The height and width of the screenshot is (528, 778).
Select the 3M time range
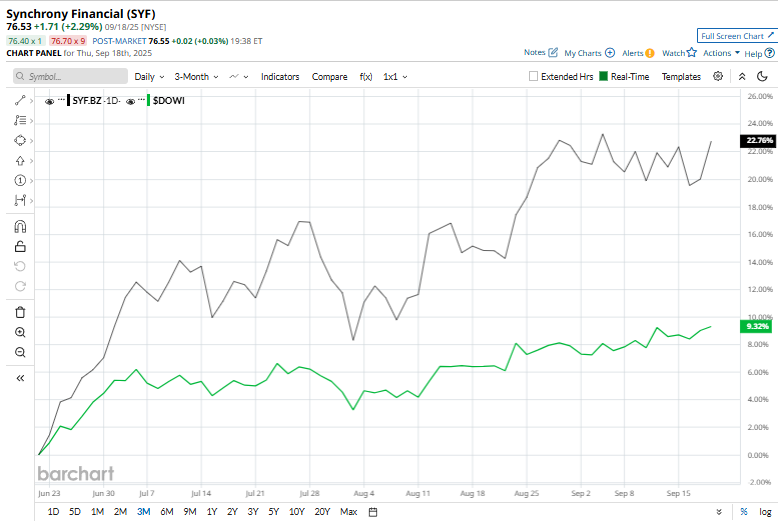[x=143, y=512]
